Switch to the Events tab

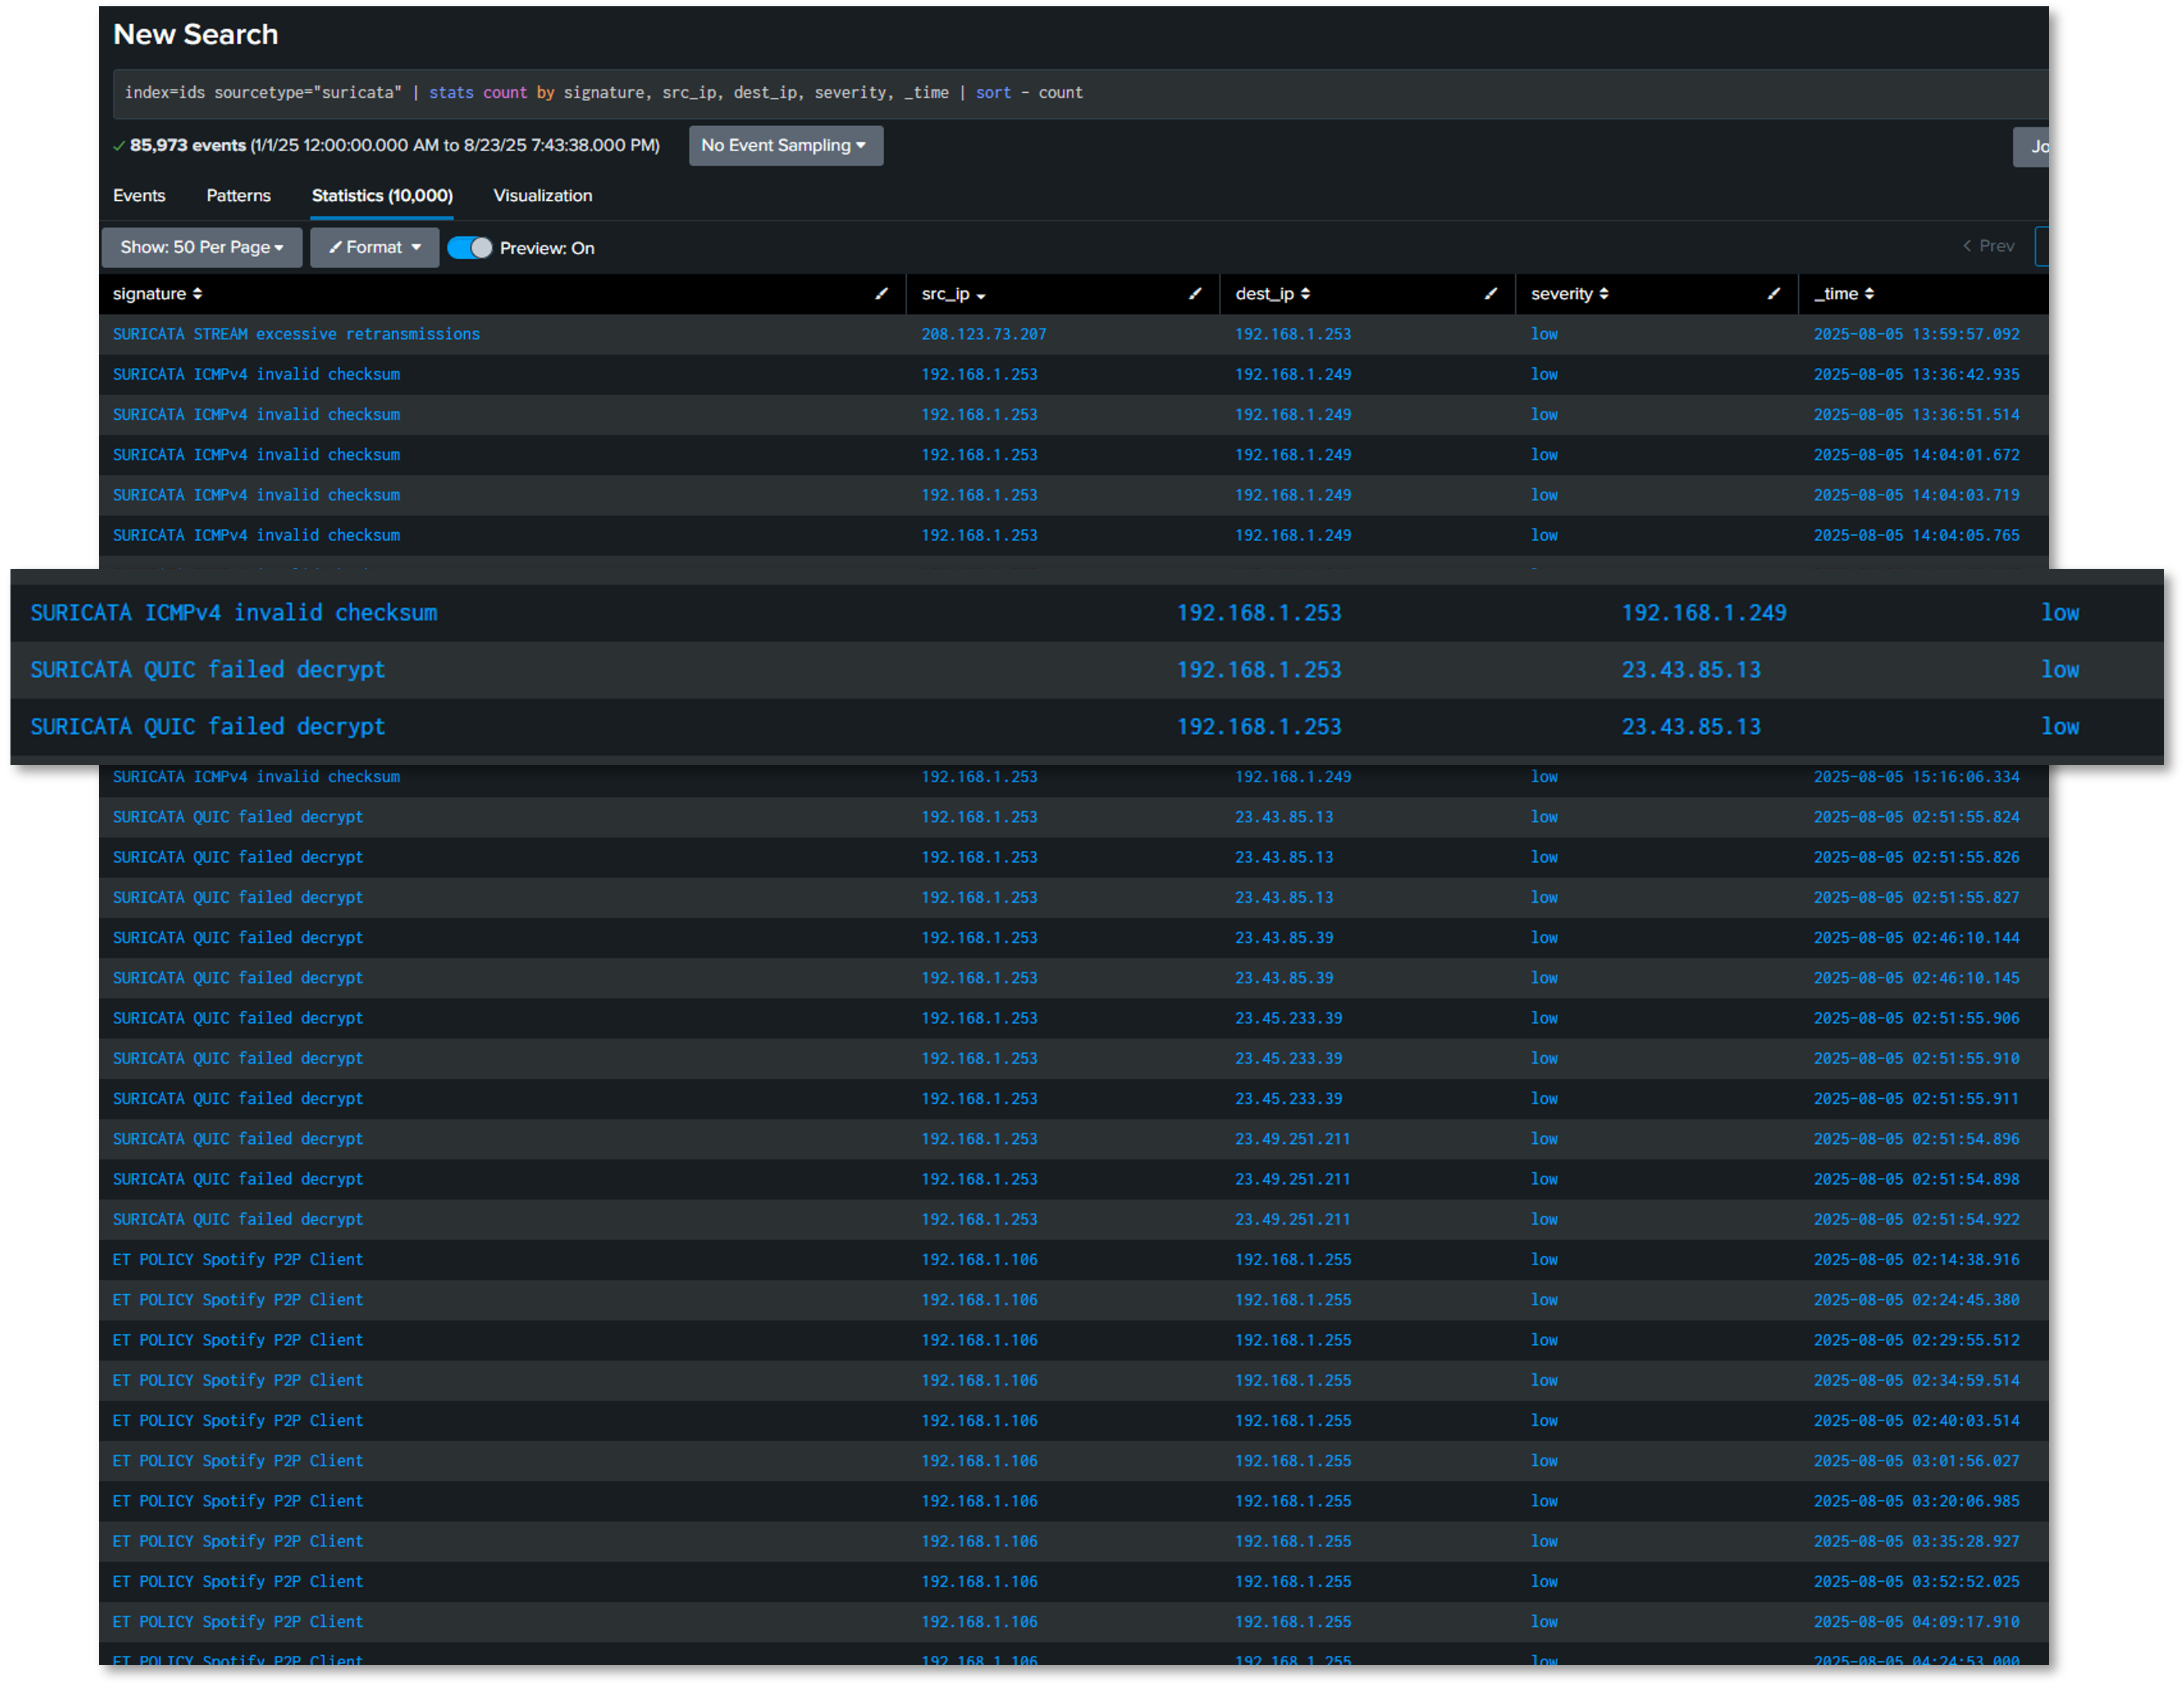coord(139,196)
